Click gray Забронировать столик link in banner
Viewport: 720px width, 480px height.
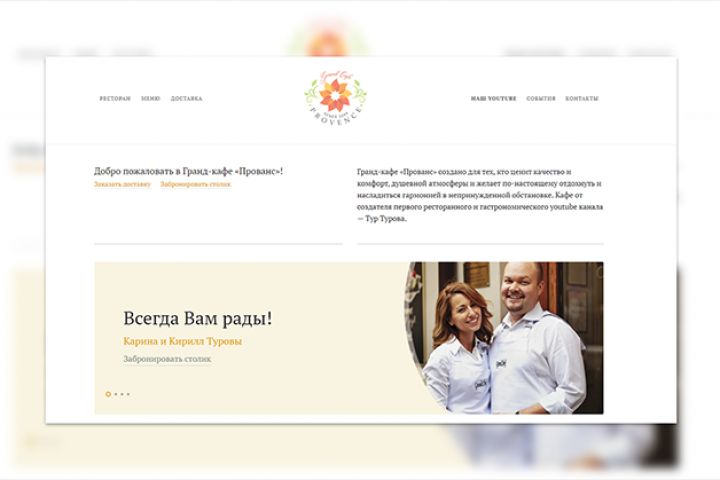(x=167, y=359)
